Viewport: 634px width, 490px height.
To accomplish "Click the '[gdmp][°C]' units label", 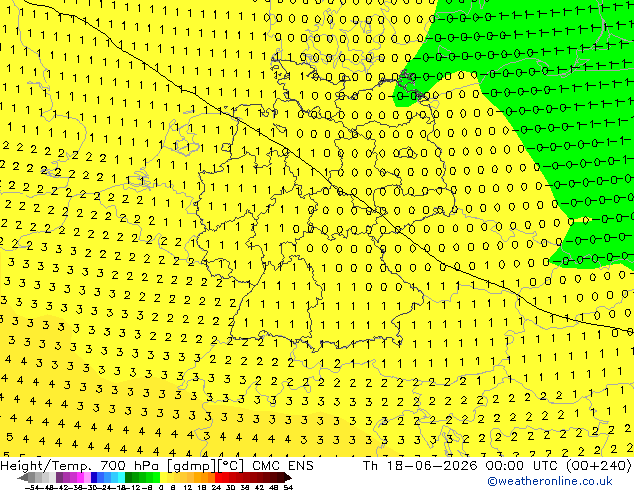I will point(205,466).
